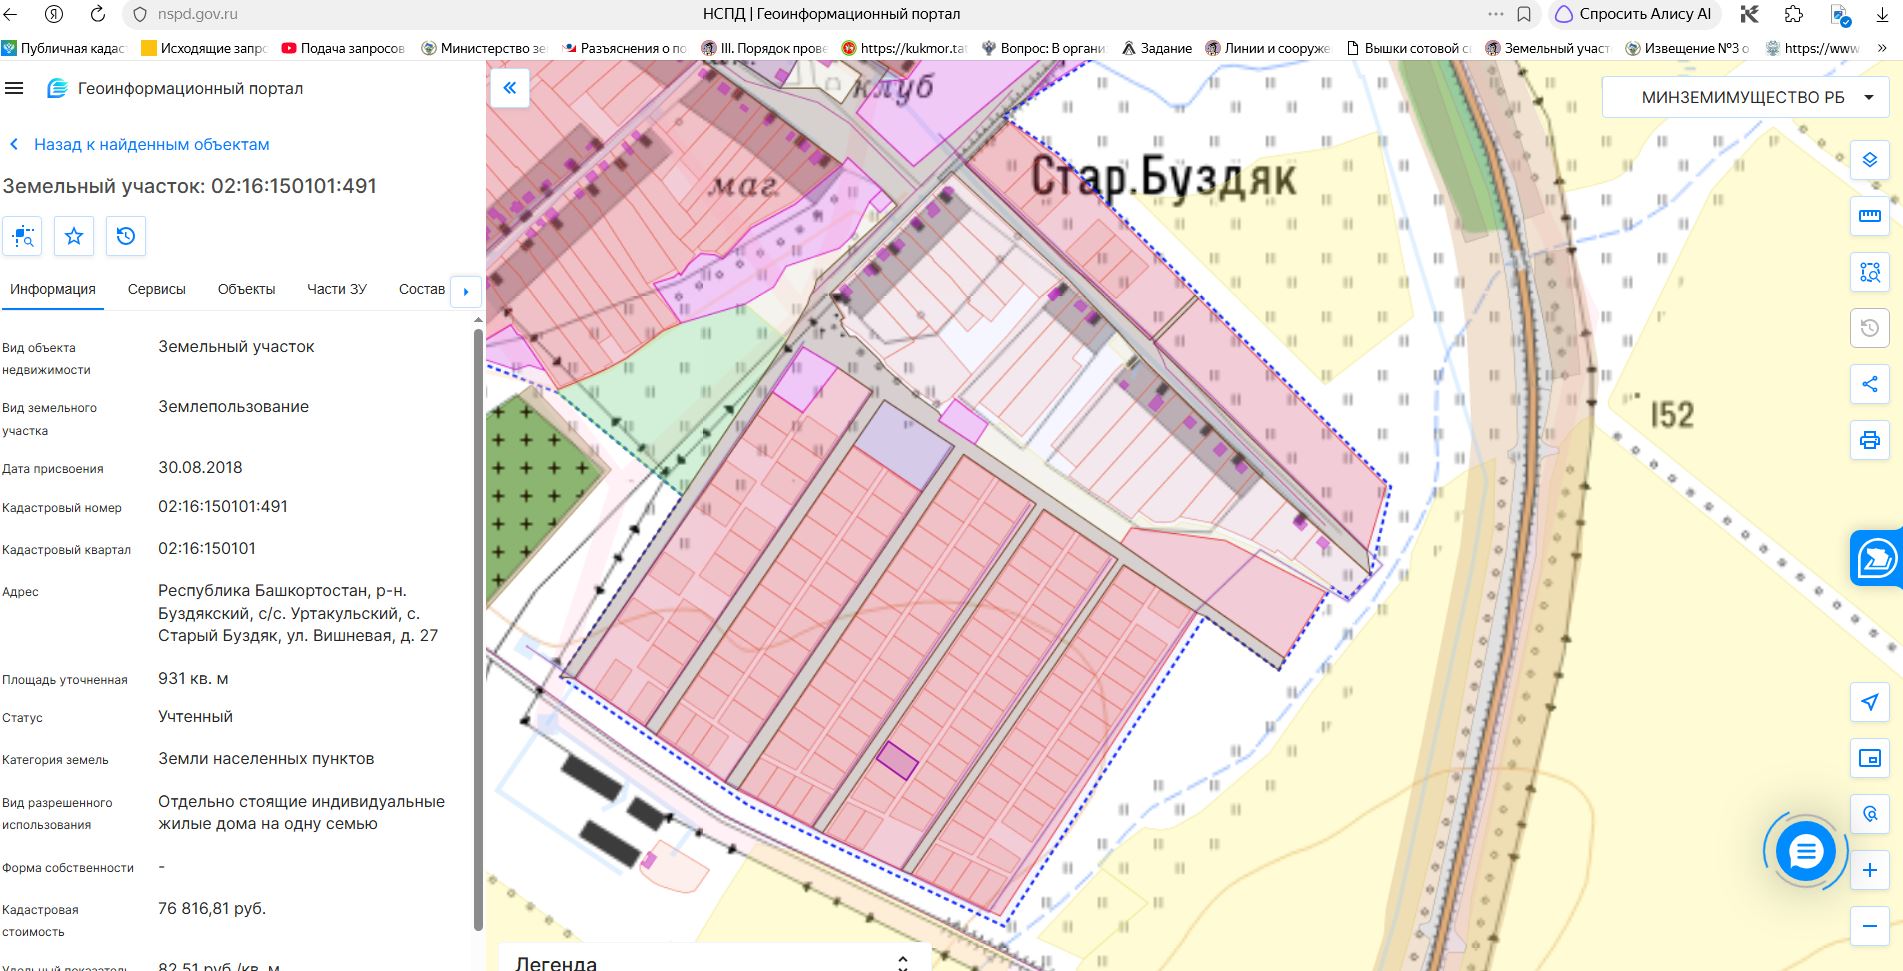
Task: Open the blue map feedback side tab
Action: coord(1876,558)
